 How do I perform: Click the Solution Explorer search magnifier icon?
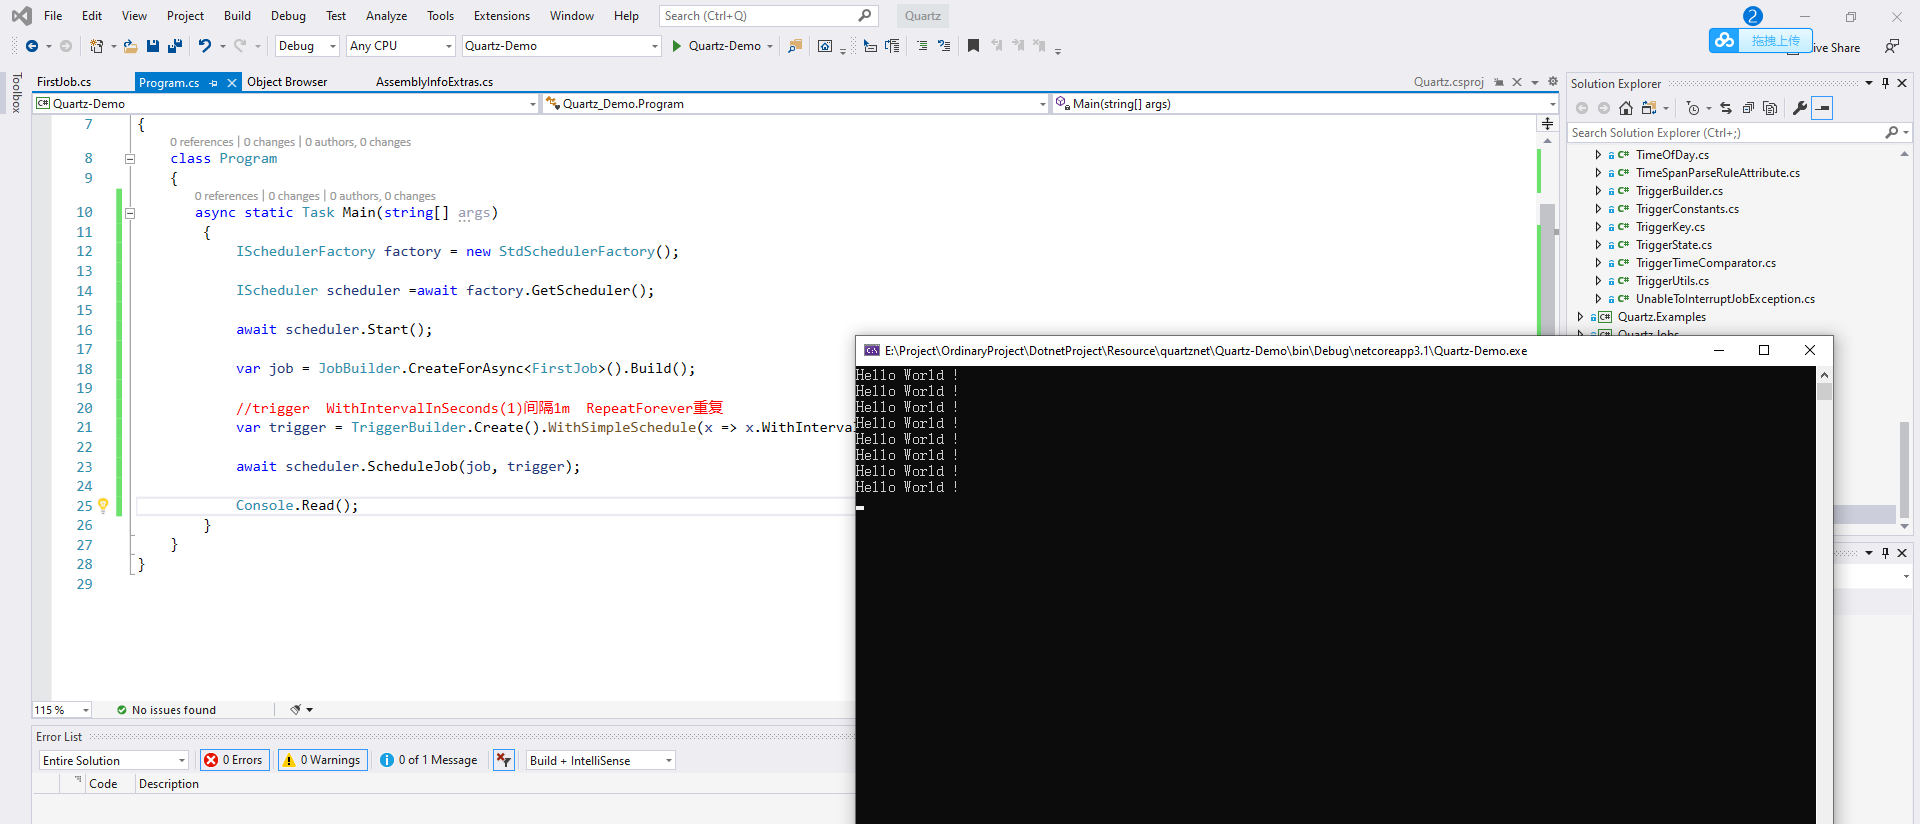pos(1891,132)
